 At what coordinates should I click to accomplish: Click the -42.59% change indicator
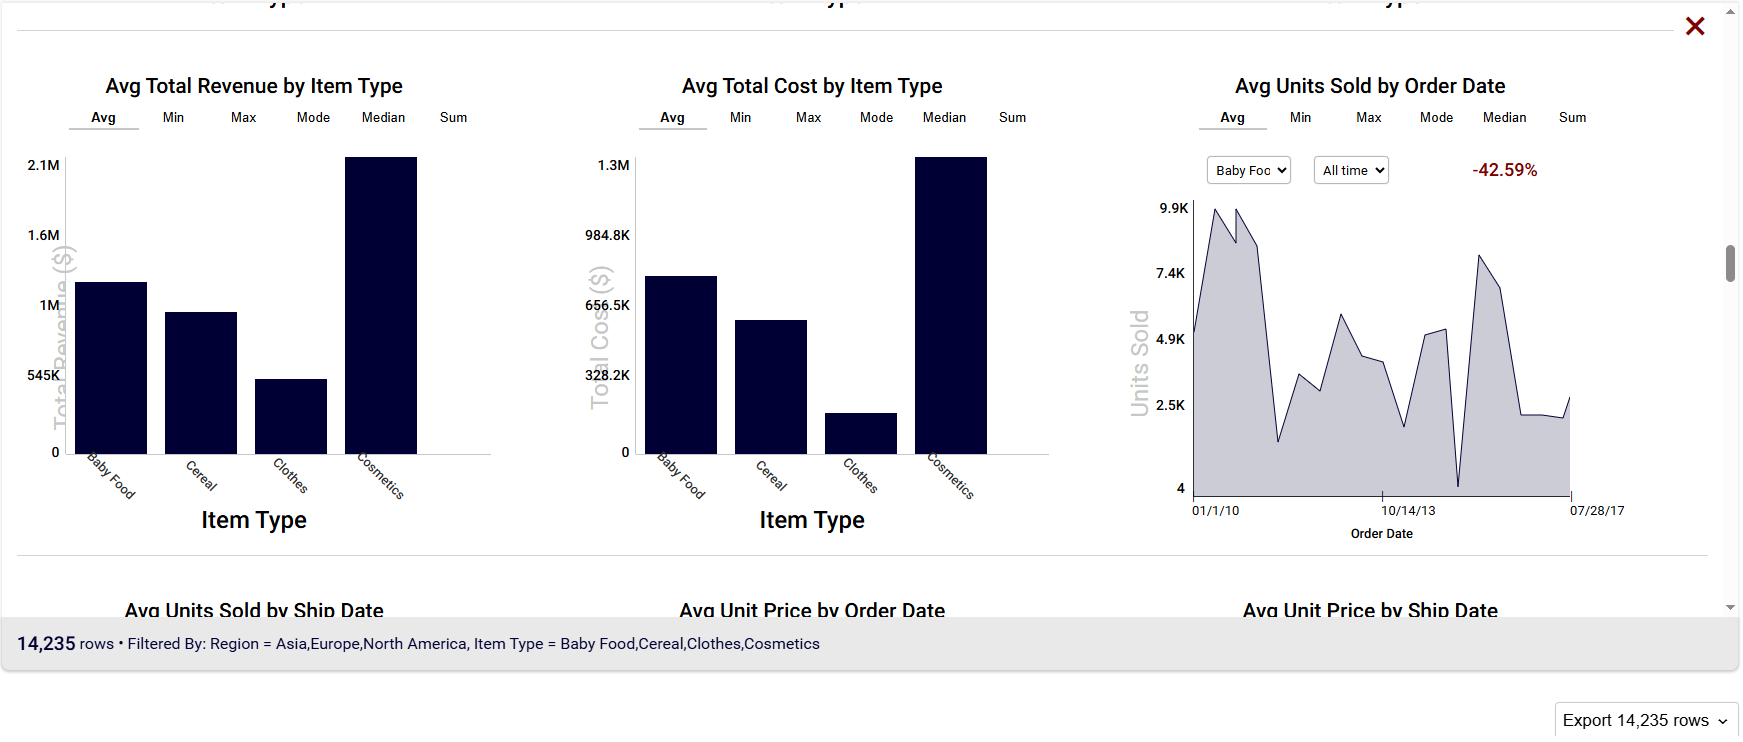[x=1505, y=170]
